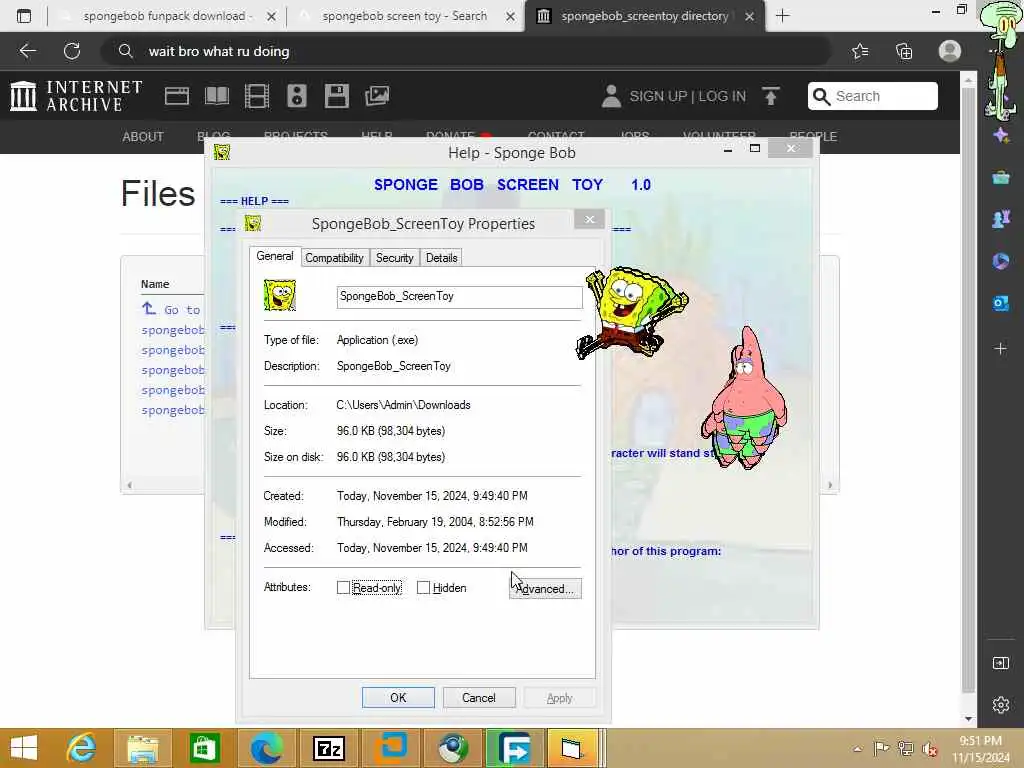Add a sidebar app with plus icon
The width and height of the screenshot is (1024, 768).
(1000, 349)
